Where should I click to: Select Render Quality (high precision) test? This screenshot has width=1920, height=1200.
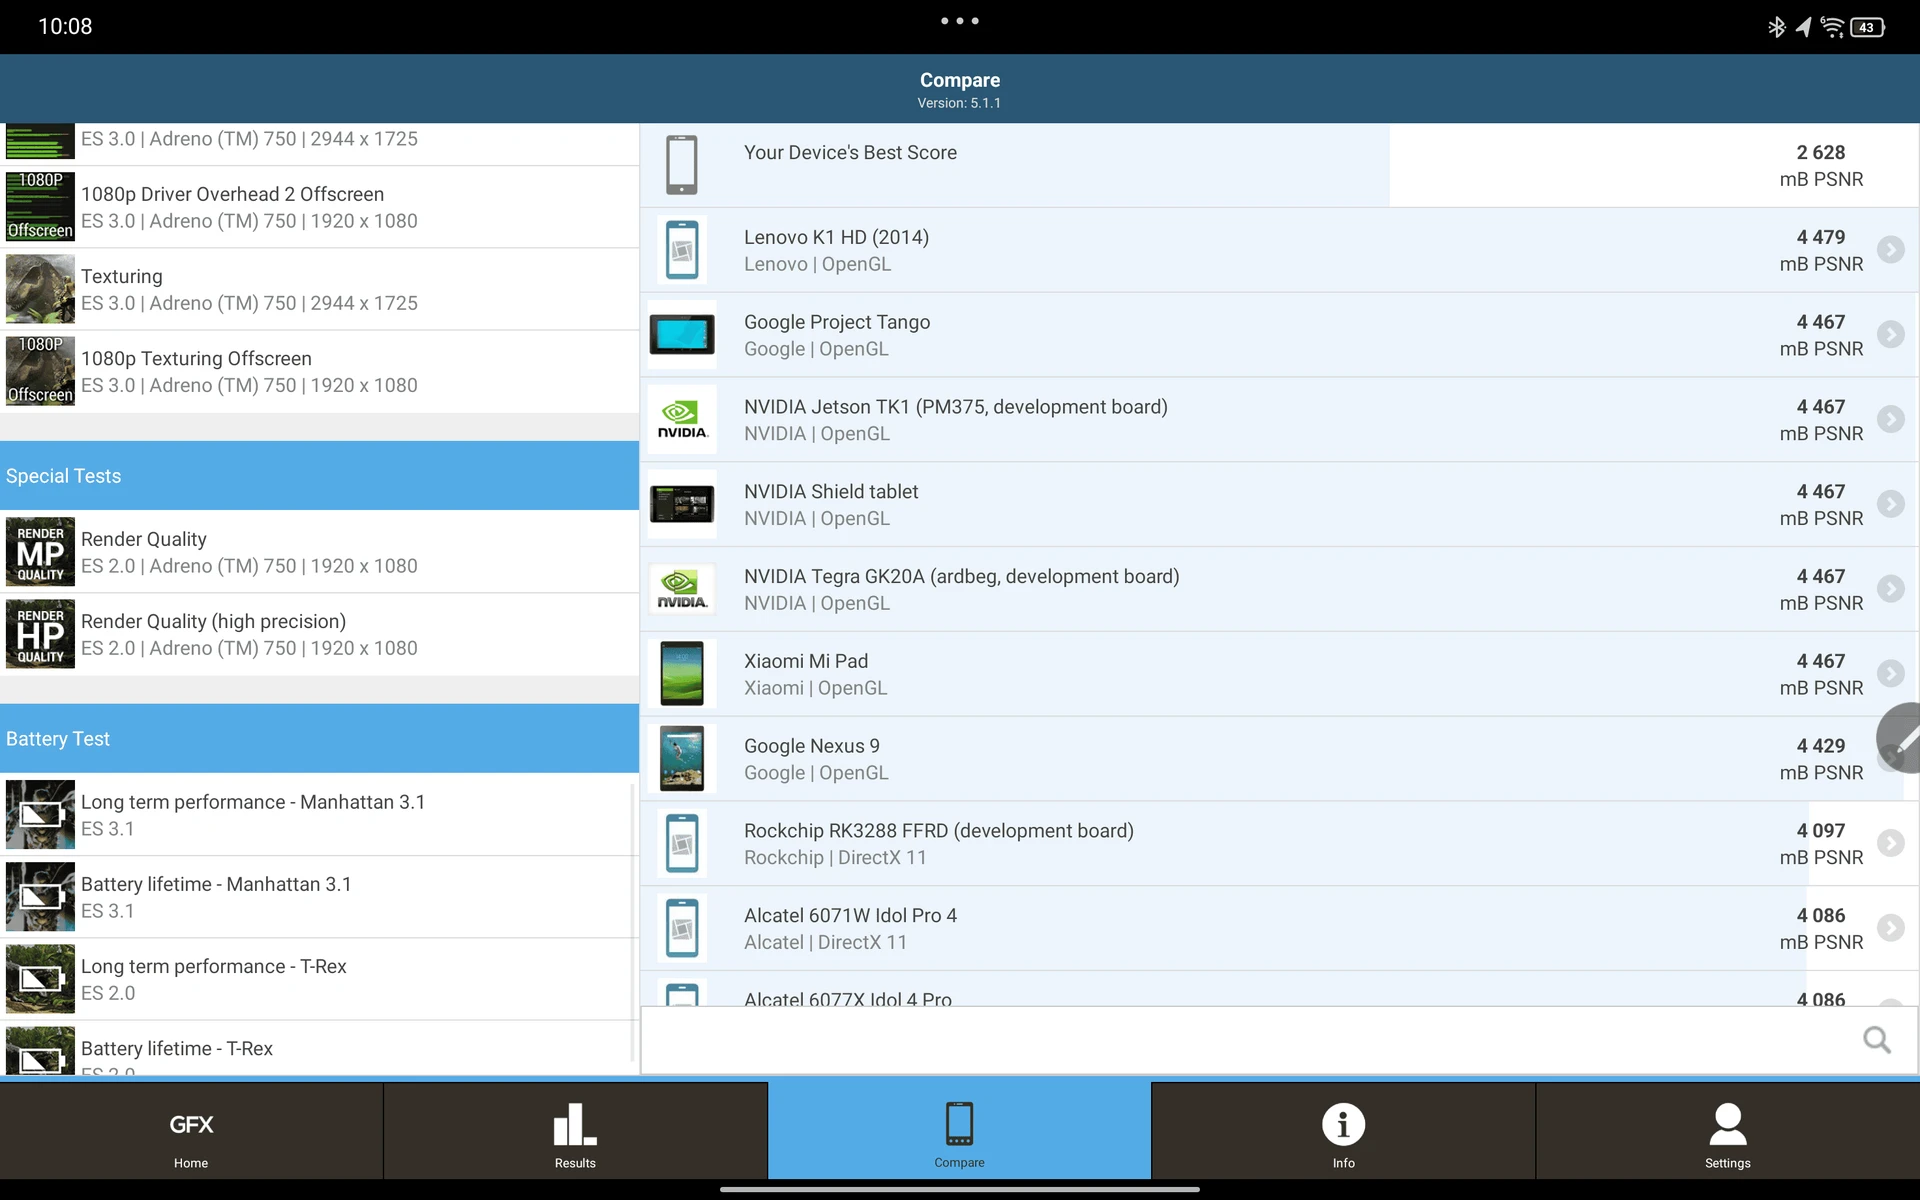319,634
